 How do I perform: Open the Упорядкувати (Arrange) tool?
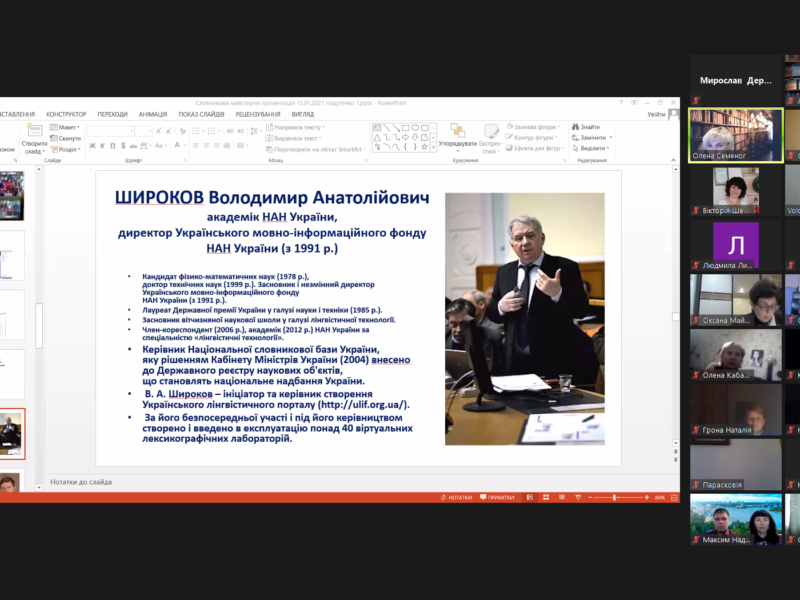[457, 137]
